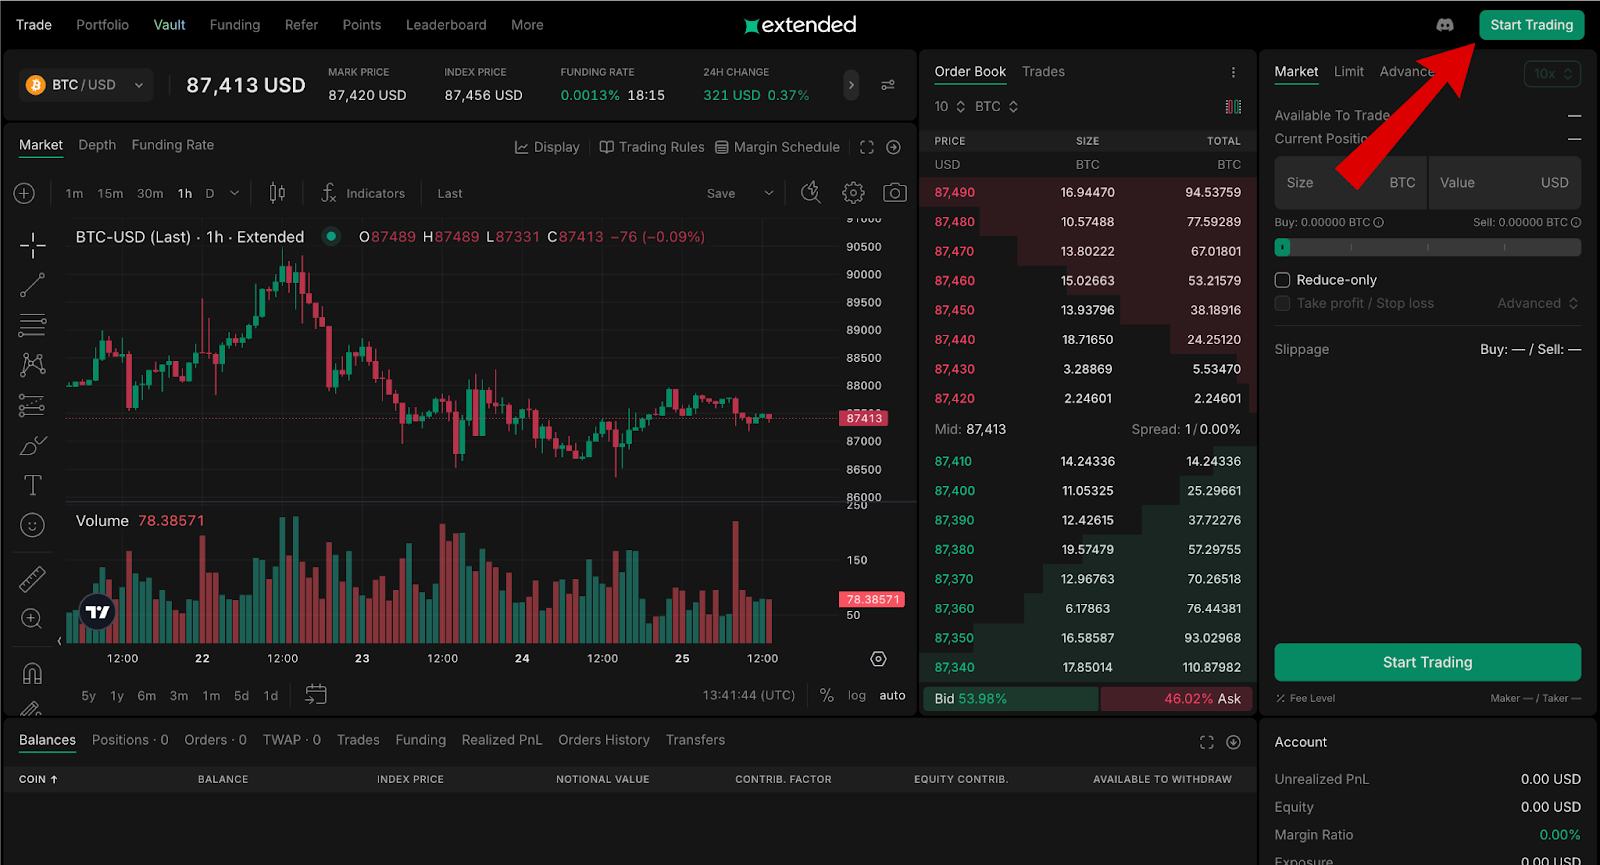Open the Display options button
The height and width of the screenshot is (865, 1600).
(x=547, y=147)
